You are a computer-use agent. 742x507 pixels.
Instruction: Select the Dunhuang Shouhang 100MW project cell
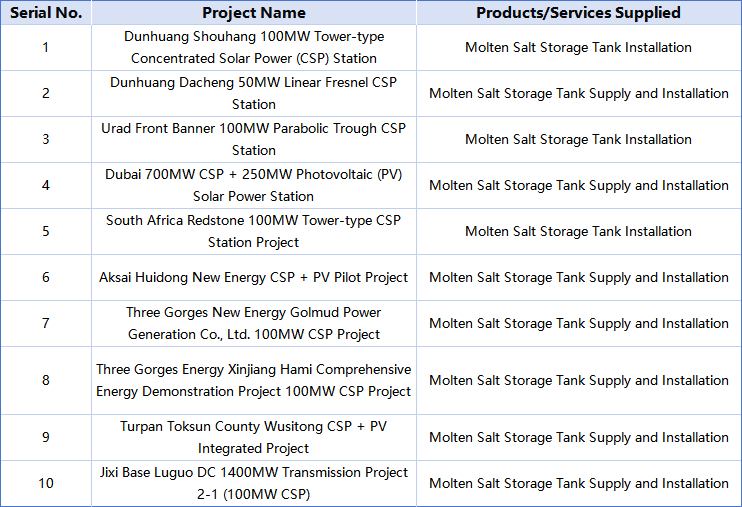[253, 47]
